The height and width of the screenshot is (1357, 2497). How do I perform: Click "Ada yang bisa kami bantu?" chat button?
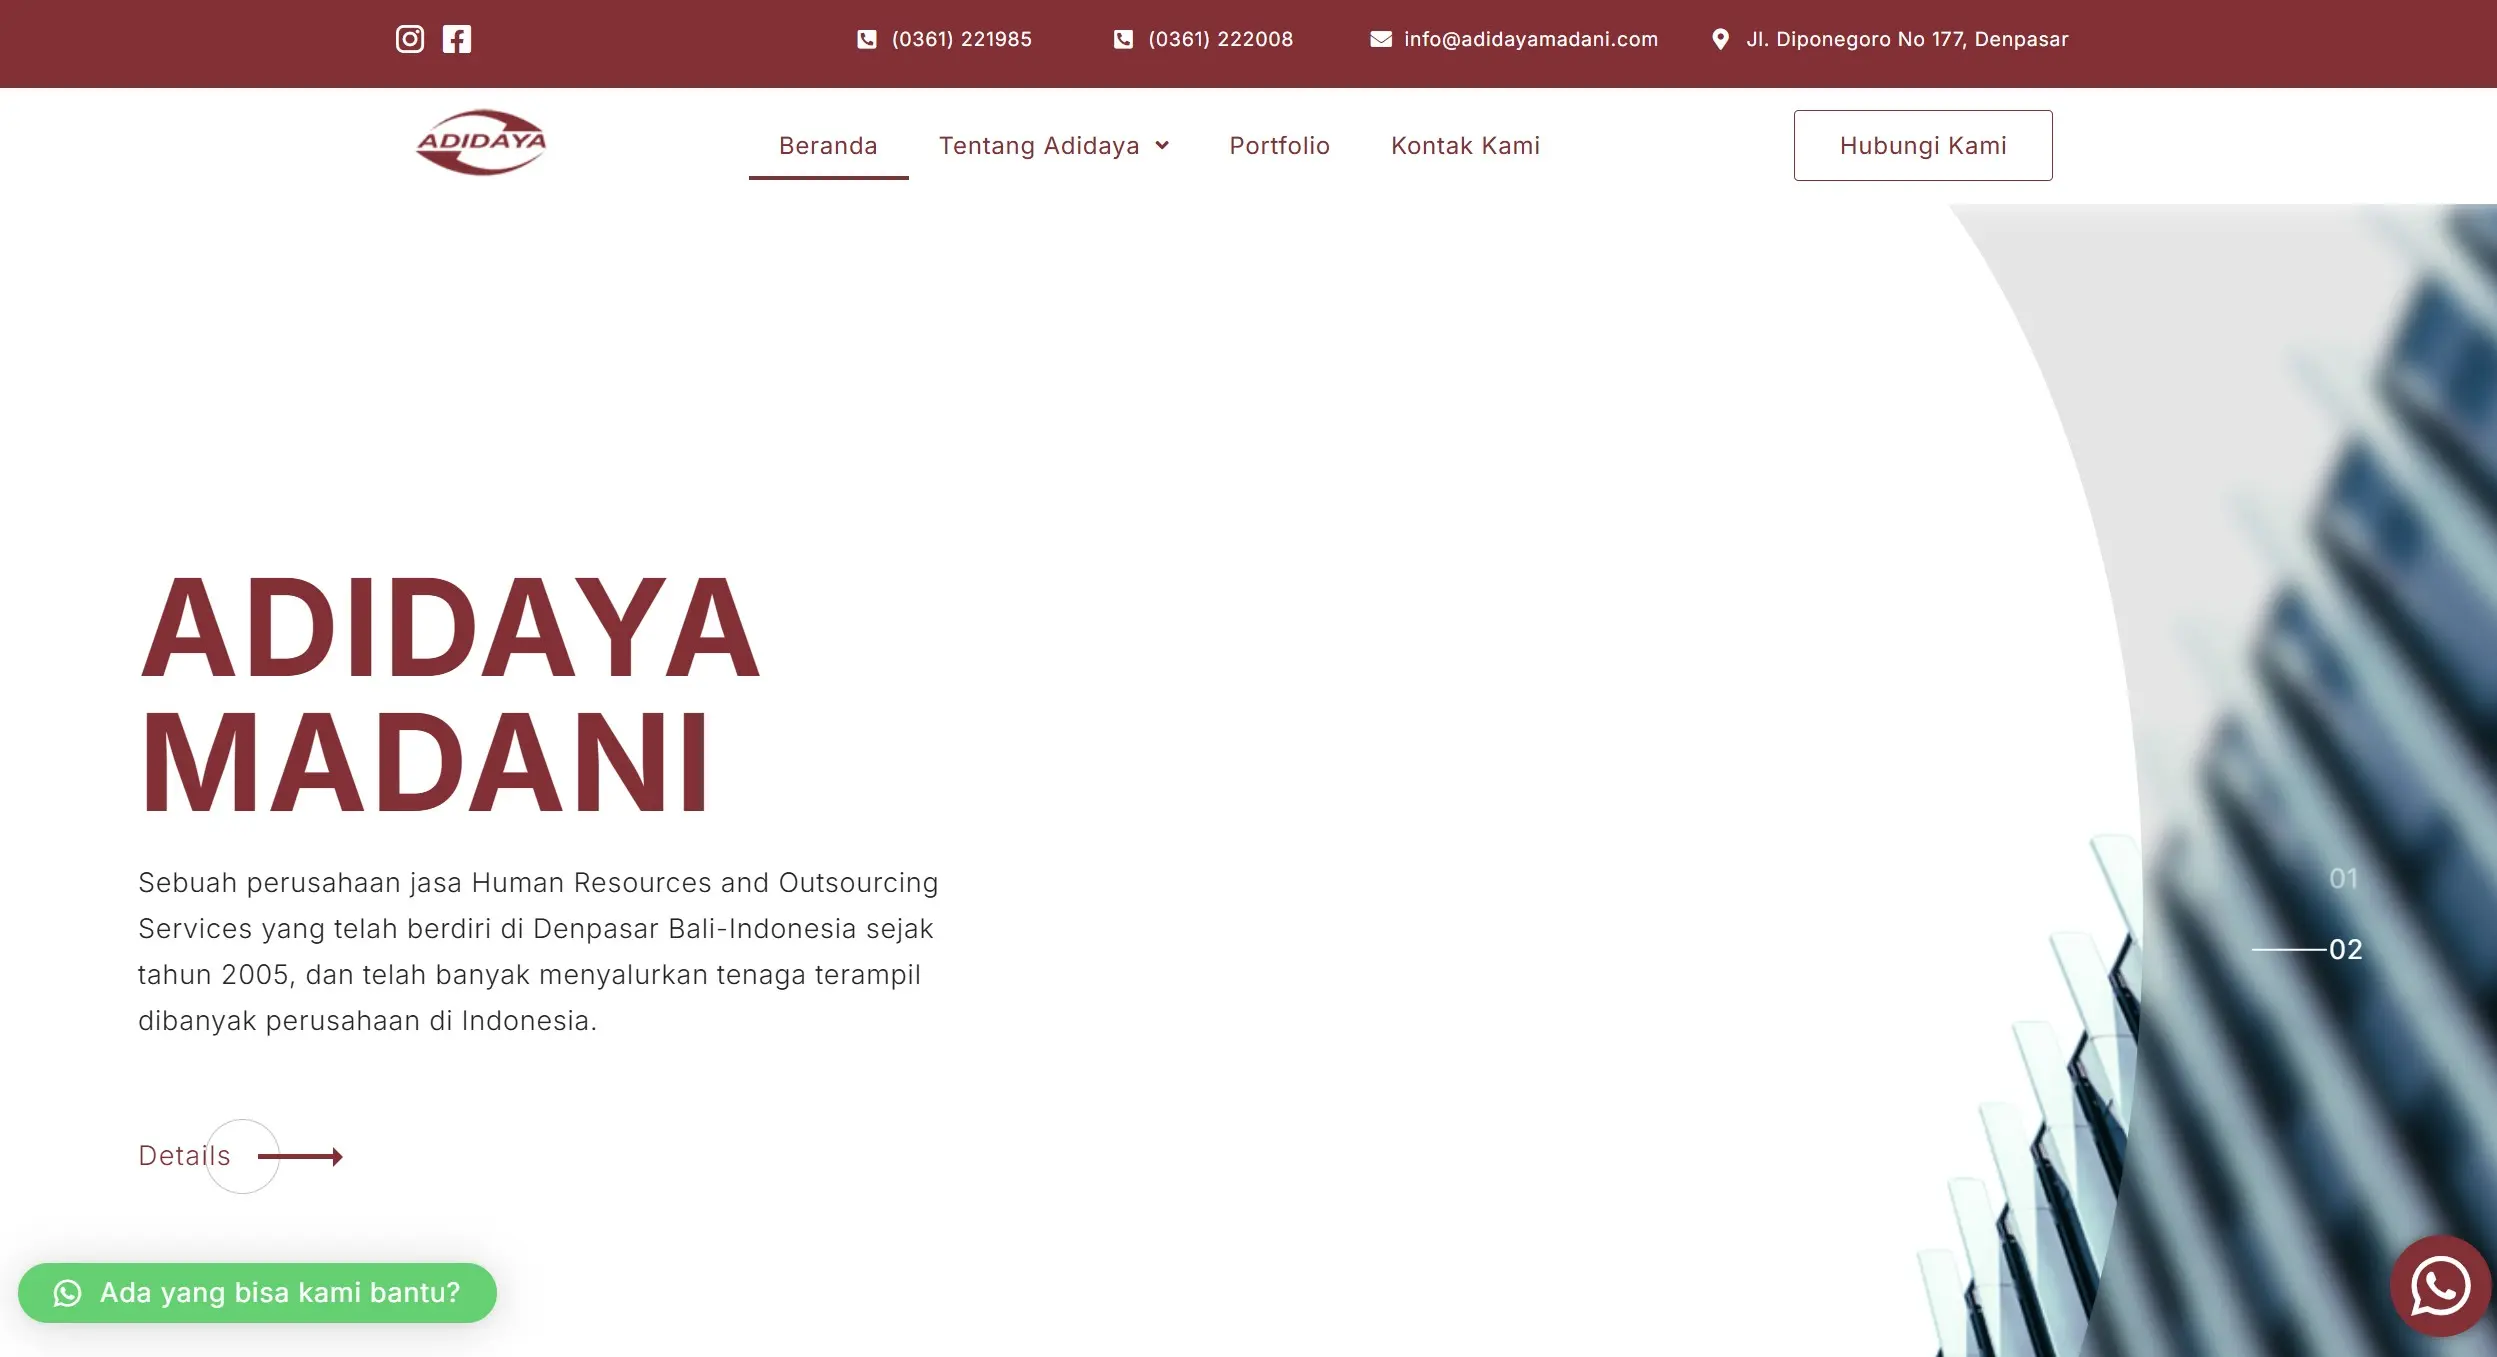258,1293
